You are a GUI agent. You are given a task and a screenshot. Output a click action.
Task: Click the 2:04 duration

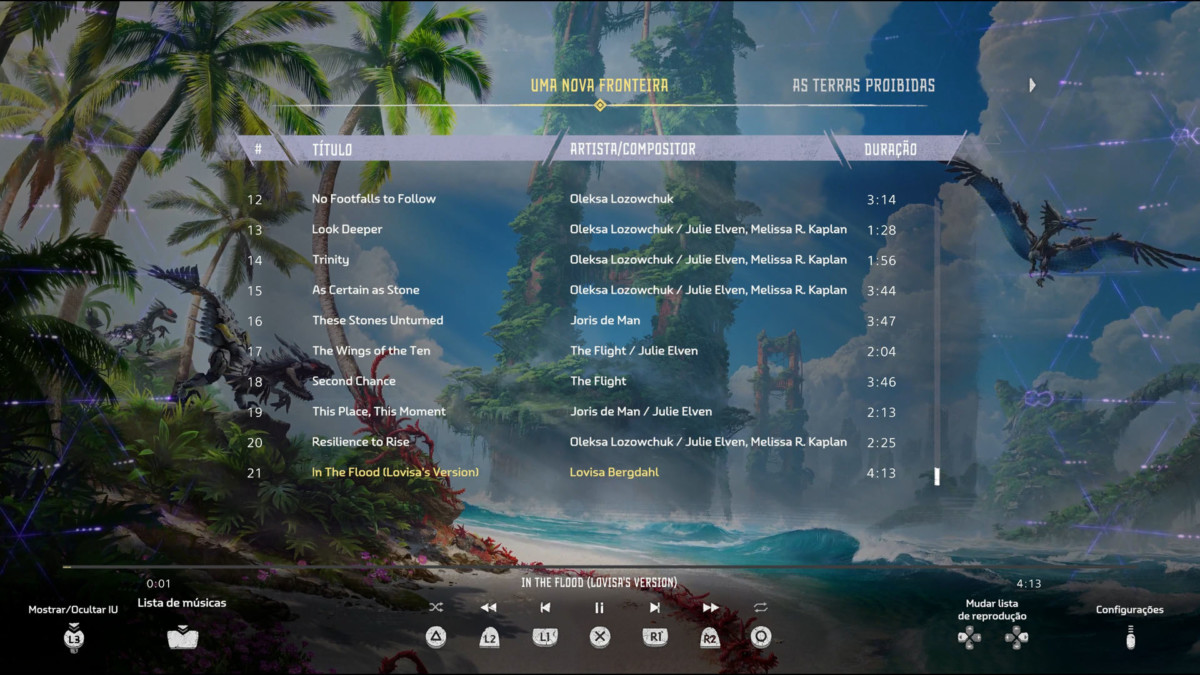(881, 351)
